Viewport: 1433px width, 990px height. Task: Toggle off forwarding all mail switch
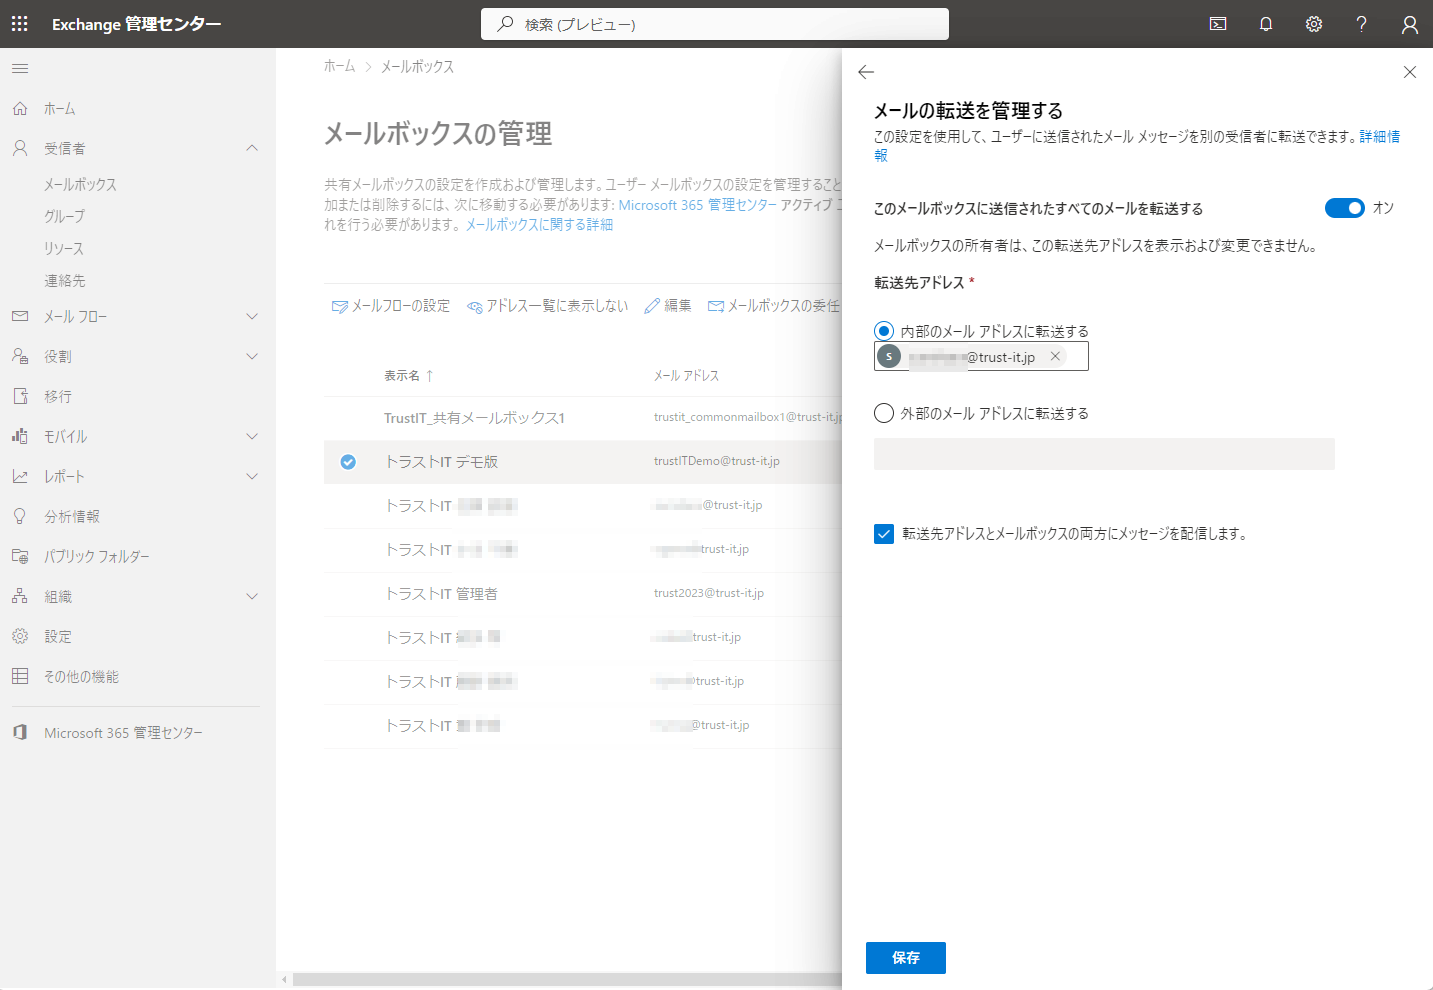point(1344,208)
